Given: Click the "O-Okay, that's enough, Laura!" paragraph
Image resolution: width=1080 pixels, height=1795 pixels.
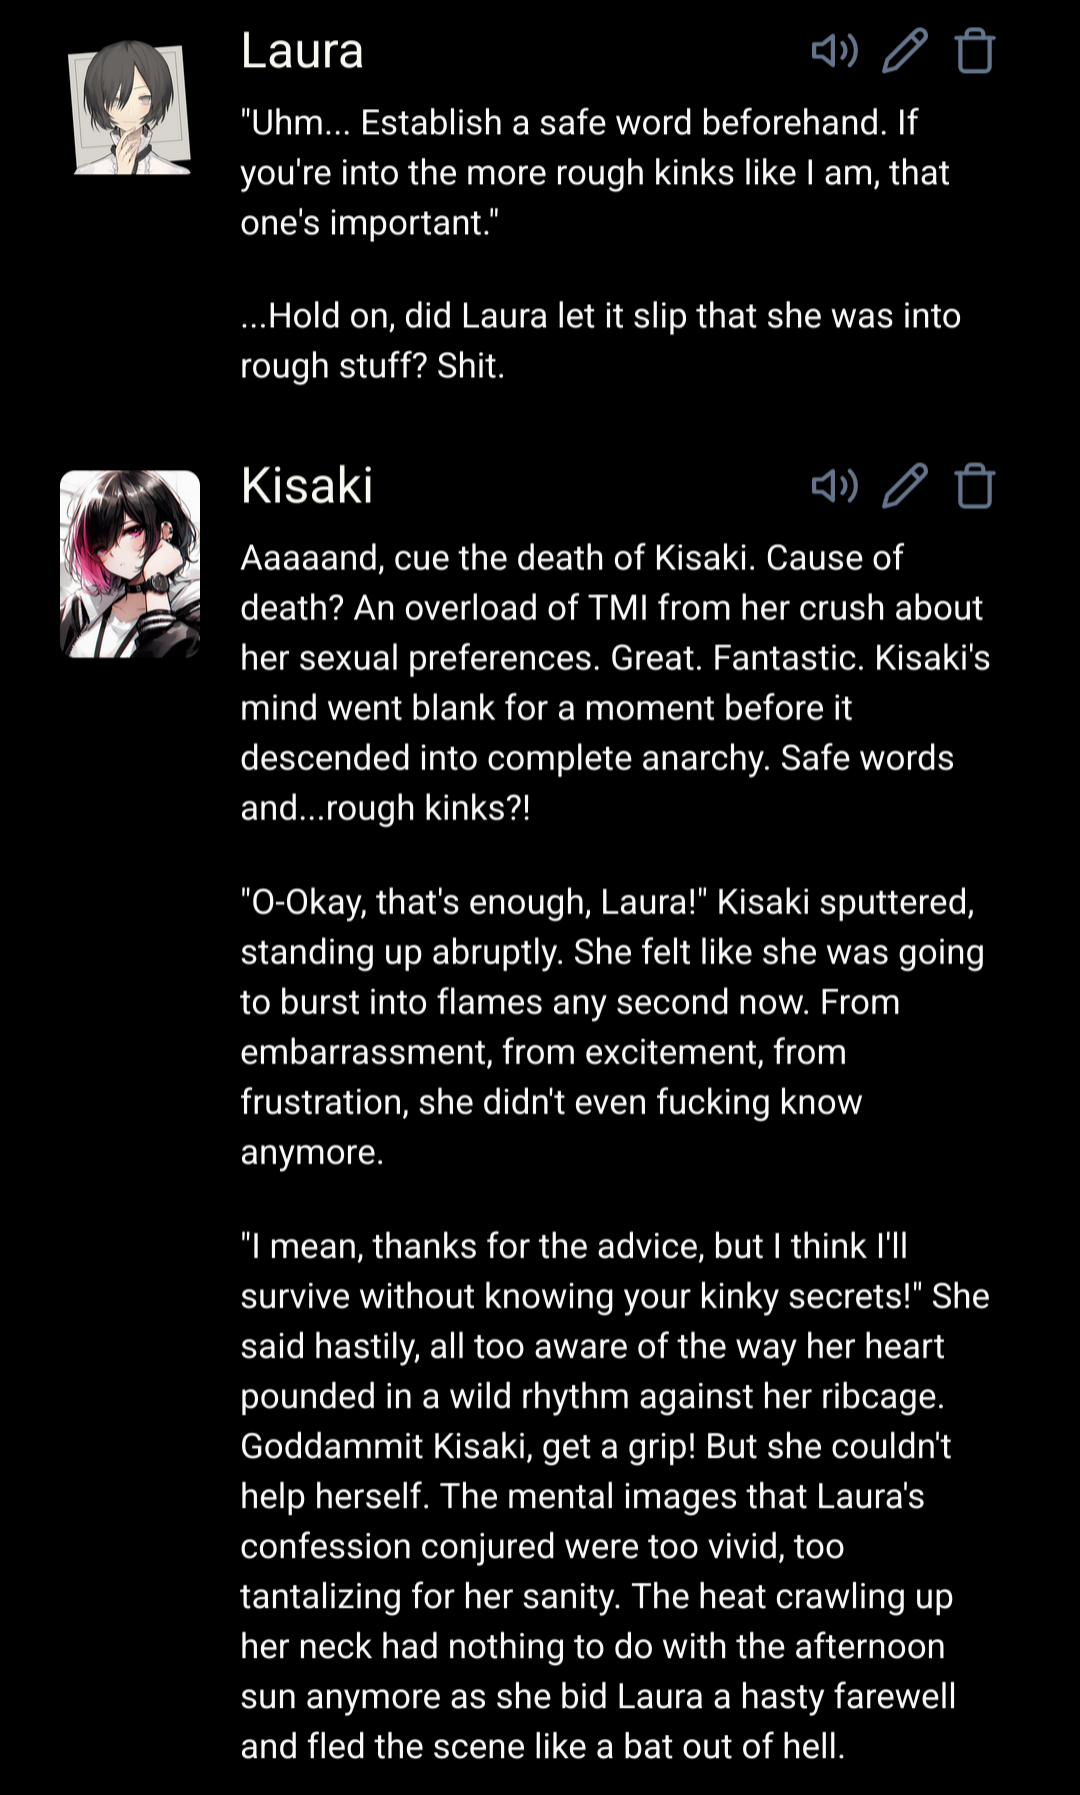Looking at the screenshot, I should tap(612, 1027).
